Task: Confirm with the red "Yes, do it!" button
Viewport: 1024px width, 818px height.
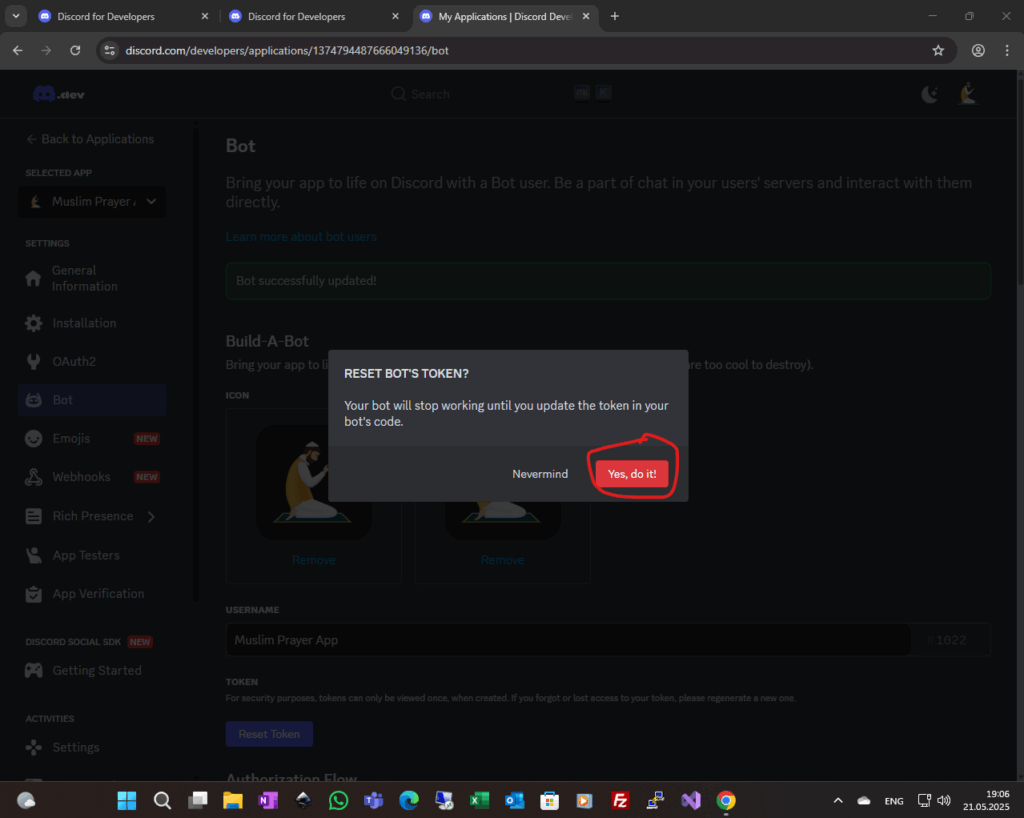Action: (x=632, y=474)
